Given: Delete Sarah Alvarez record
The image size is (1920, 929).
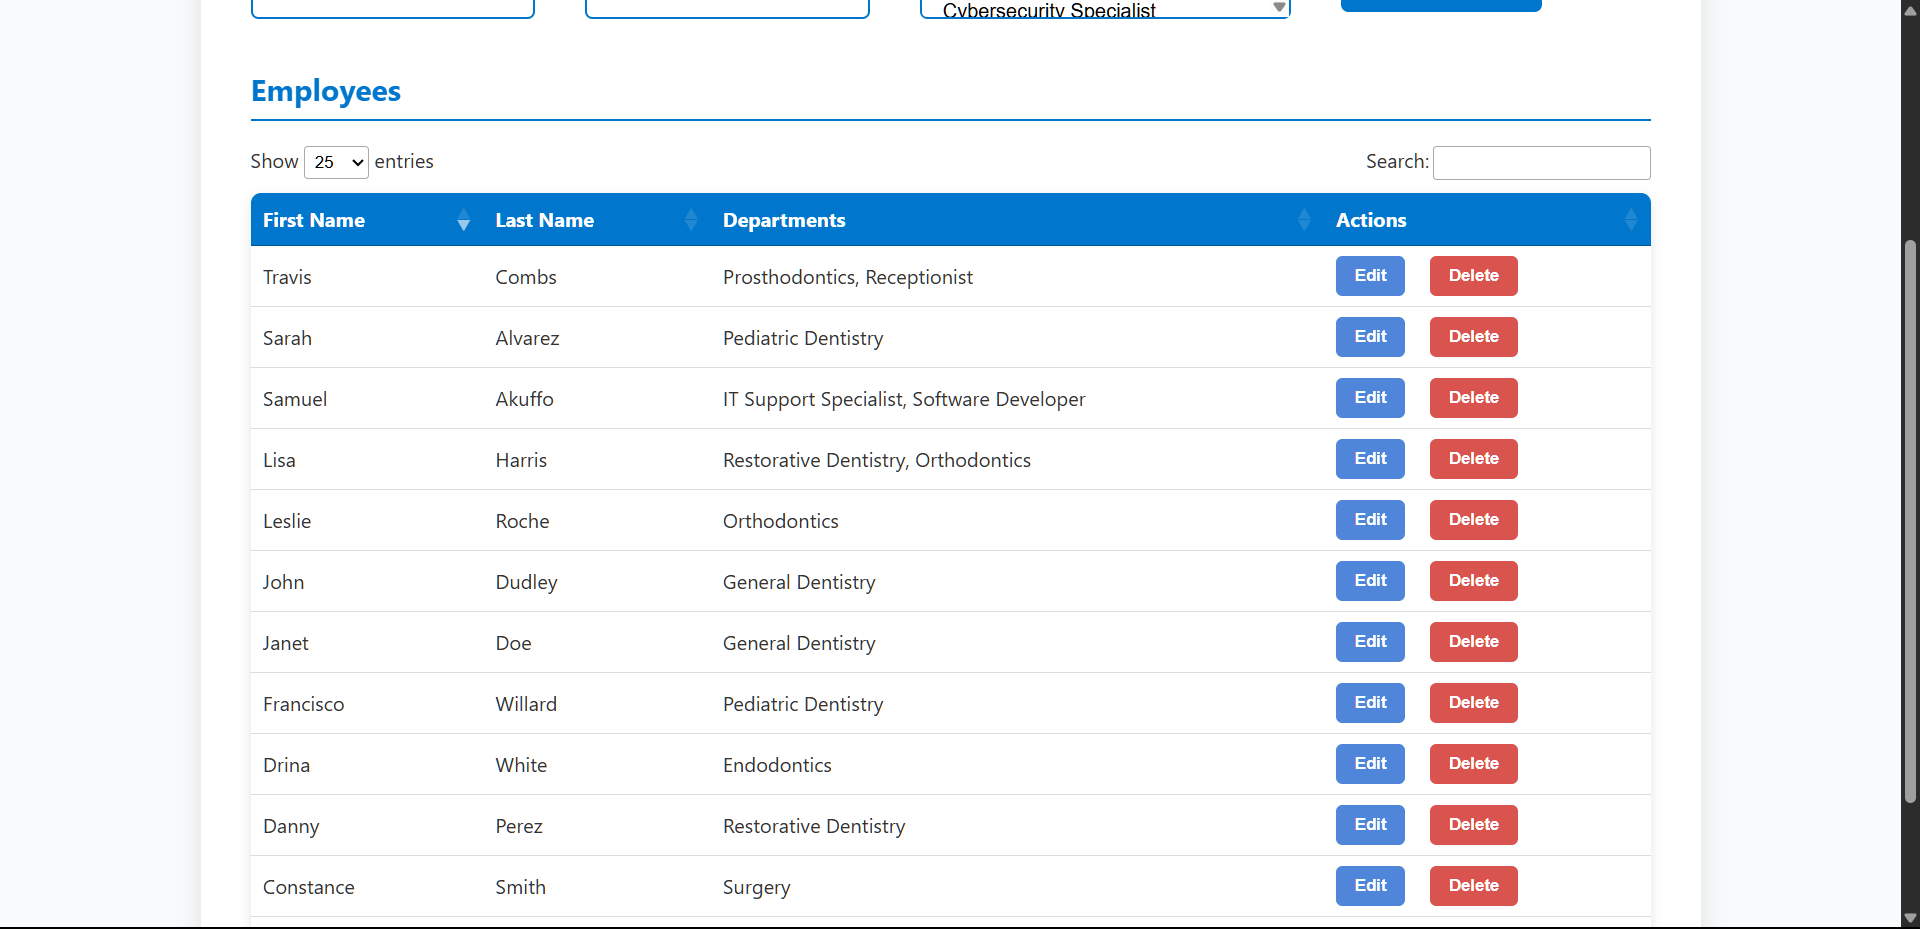Looking at the screenshot, I should (1473, 337).
